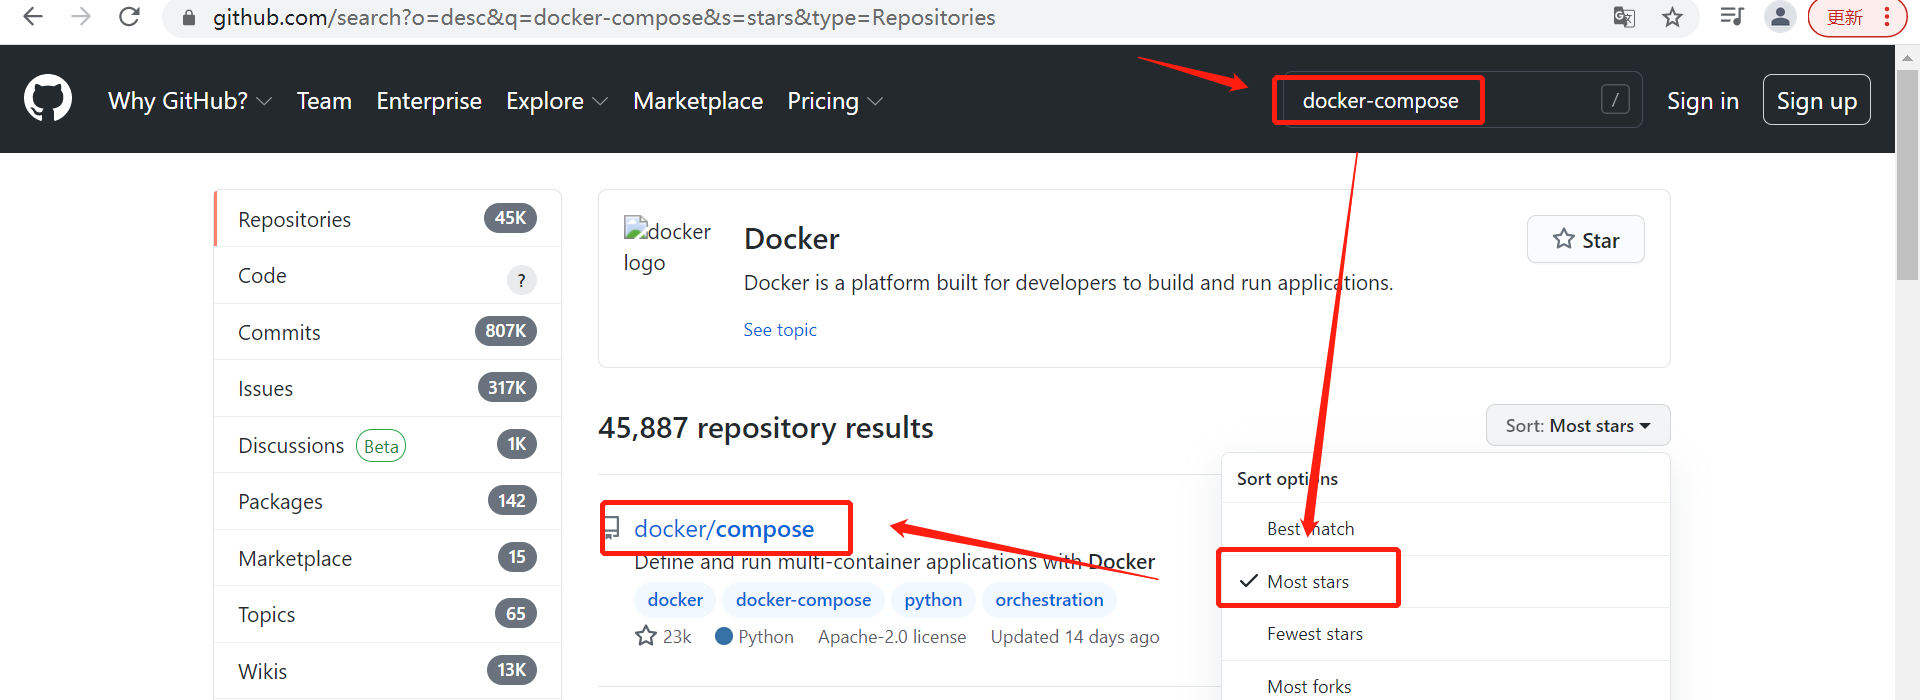Image resolution: width=1920 pixels, height=700 pixels.
Task: Choose Best match sort option
Action: click(x=1446, y=529)
